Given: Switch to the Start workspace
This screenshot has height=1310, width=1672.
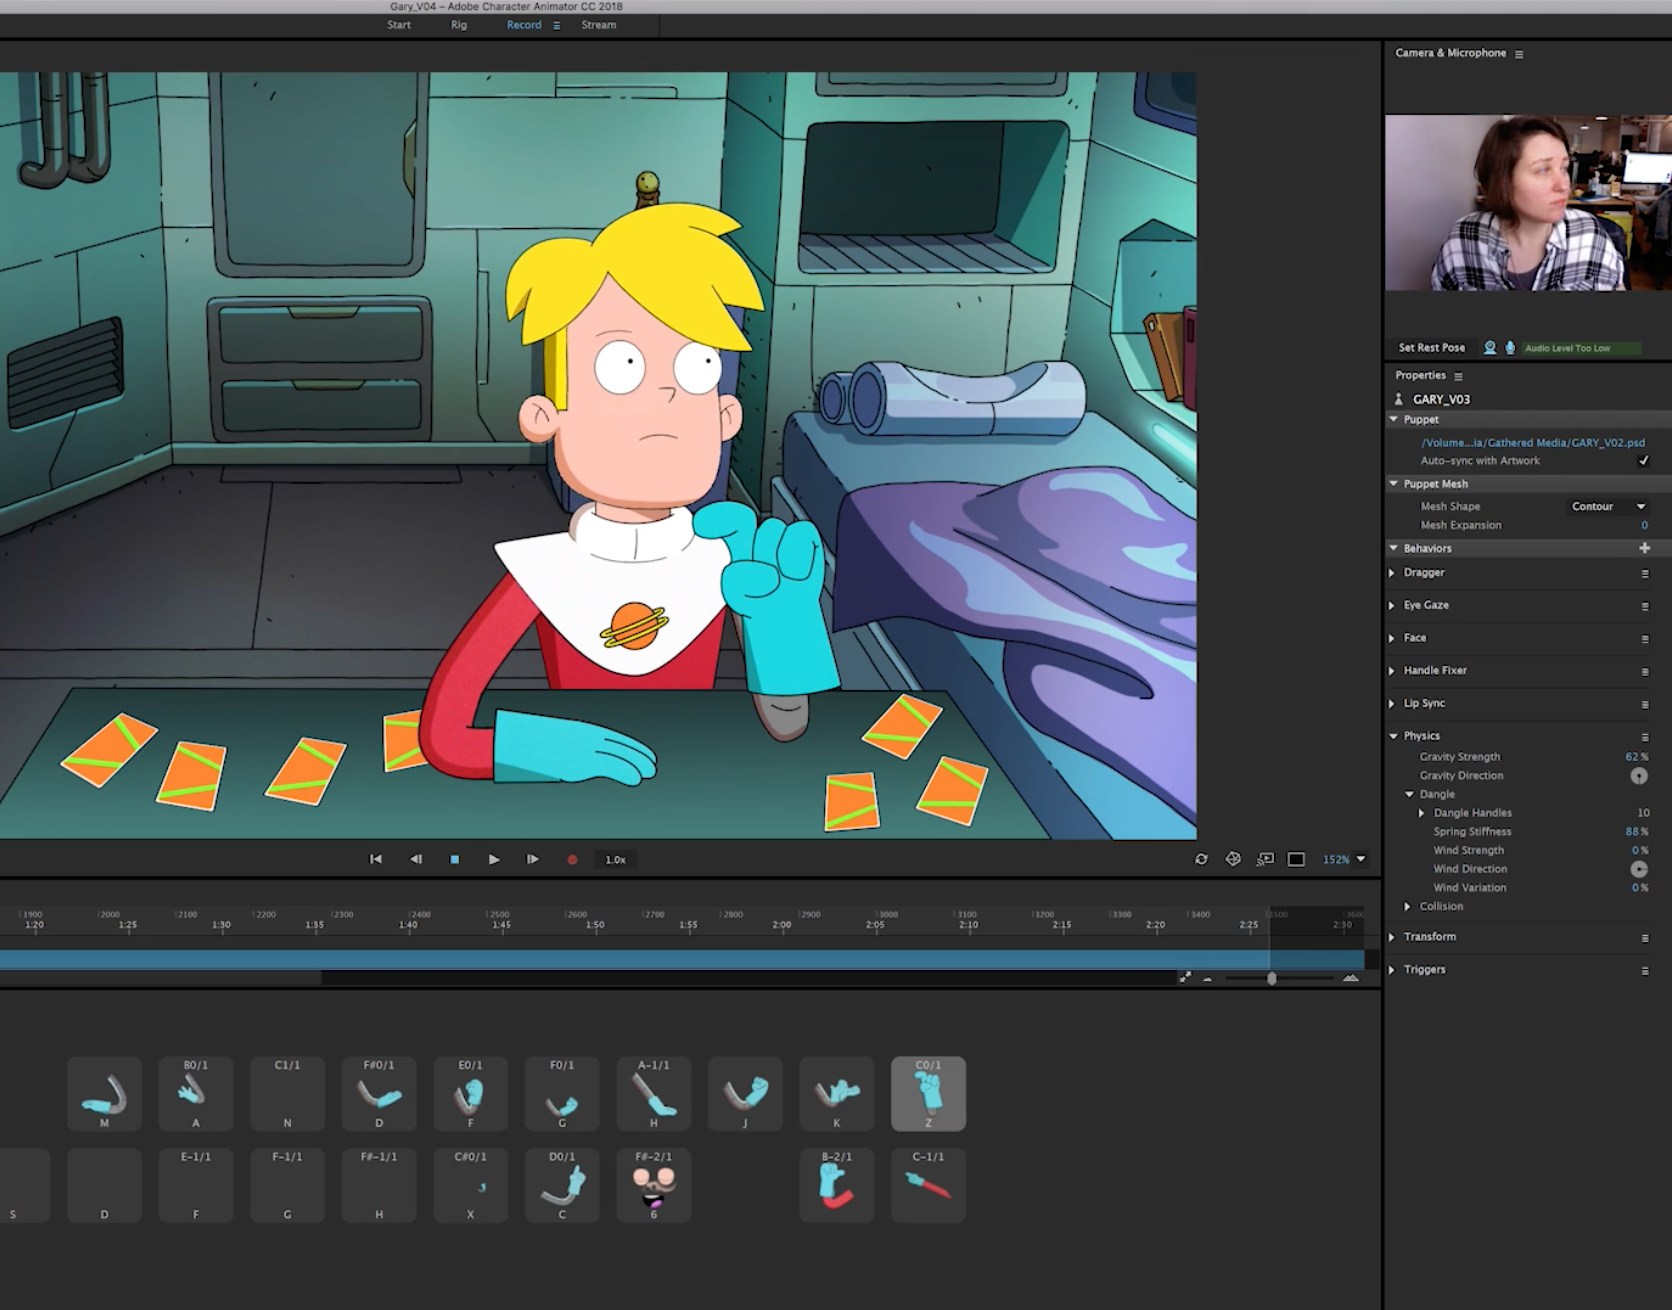Looking at the screenshot, I should tap(399, 25).
